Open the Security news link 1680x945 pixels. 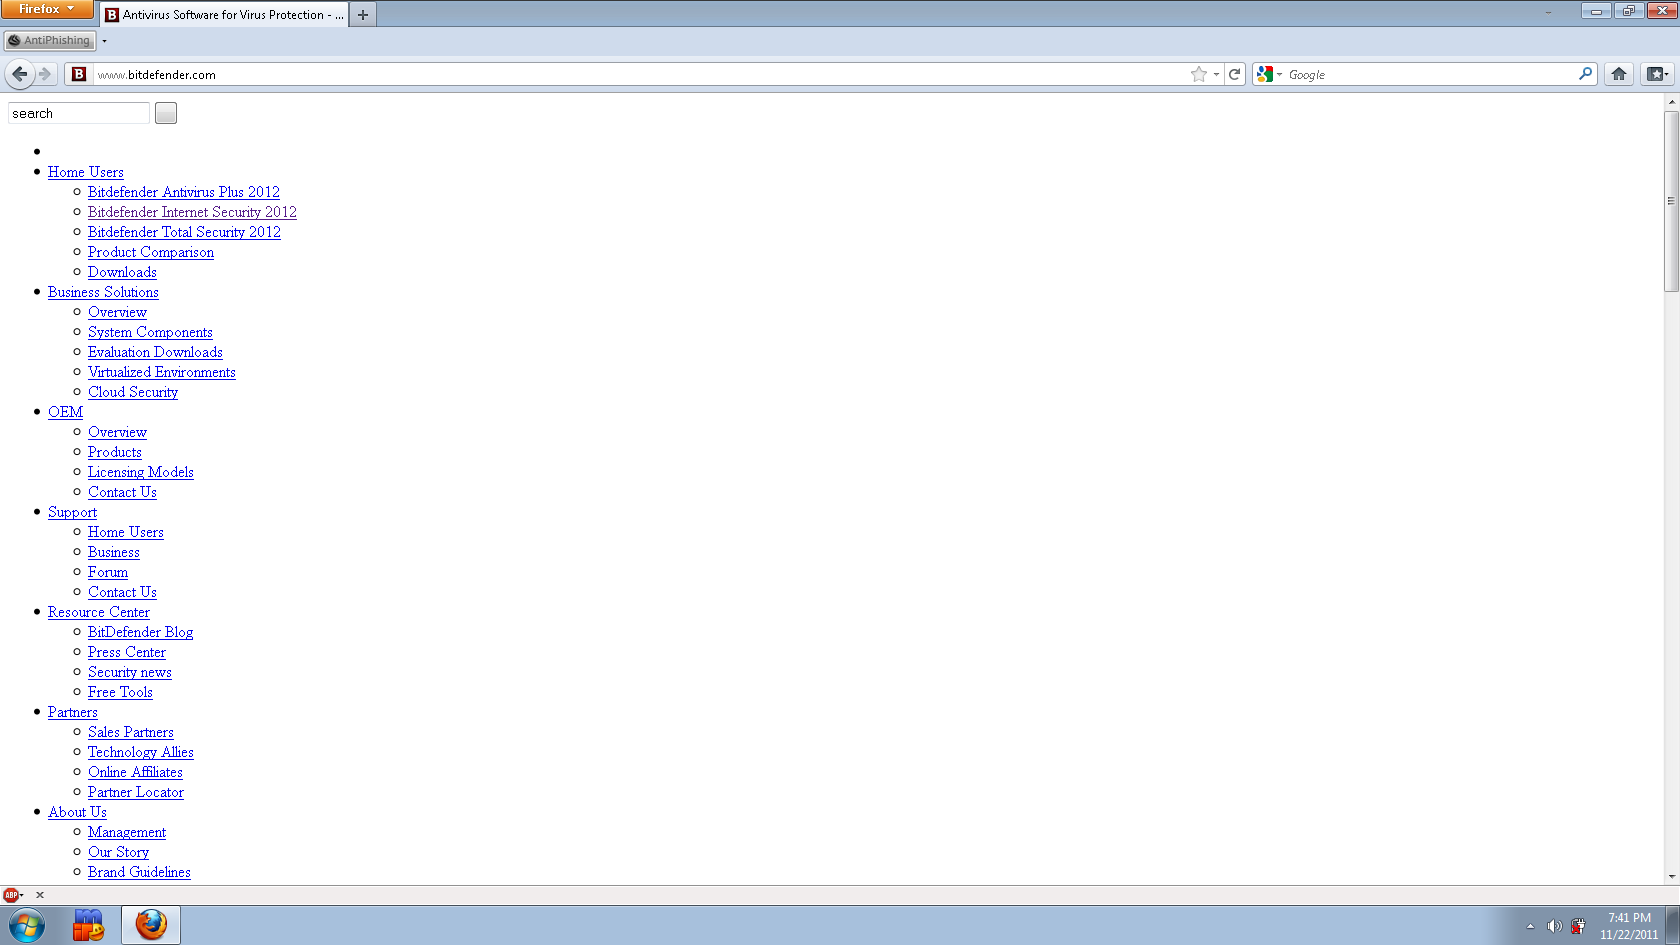pos(130,672)
